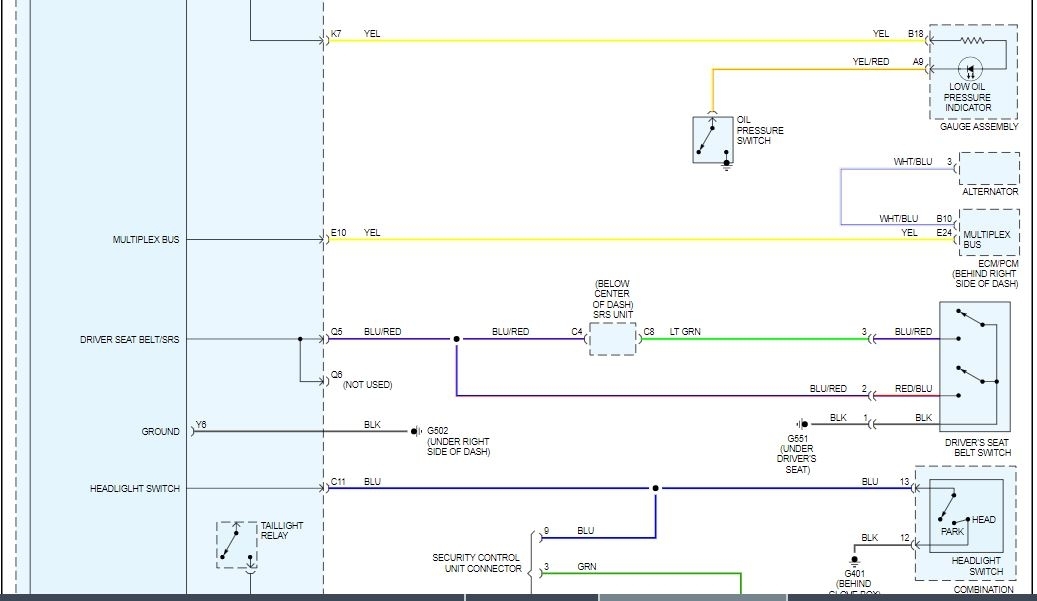Viewport: 1037px width, 601px height.
Task: Click the G551 ground symbol
Action: (802, 424)
